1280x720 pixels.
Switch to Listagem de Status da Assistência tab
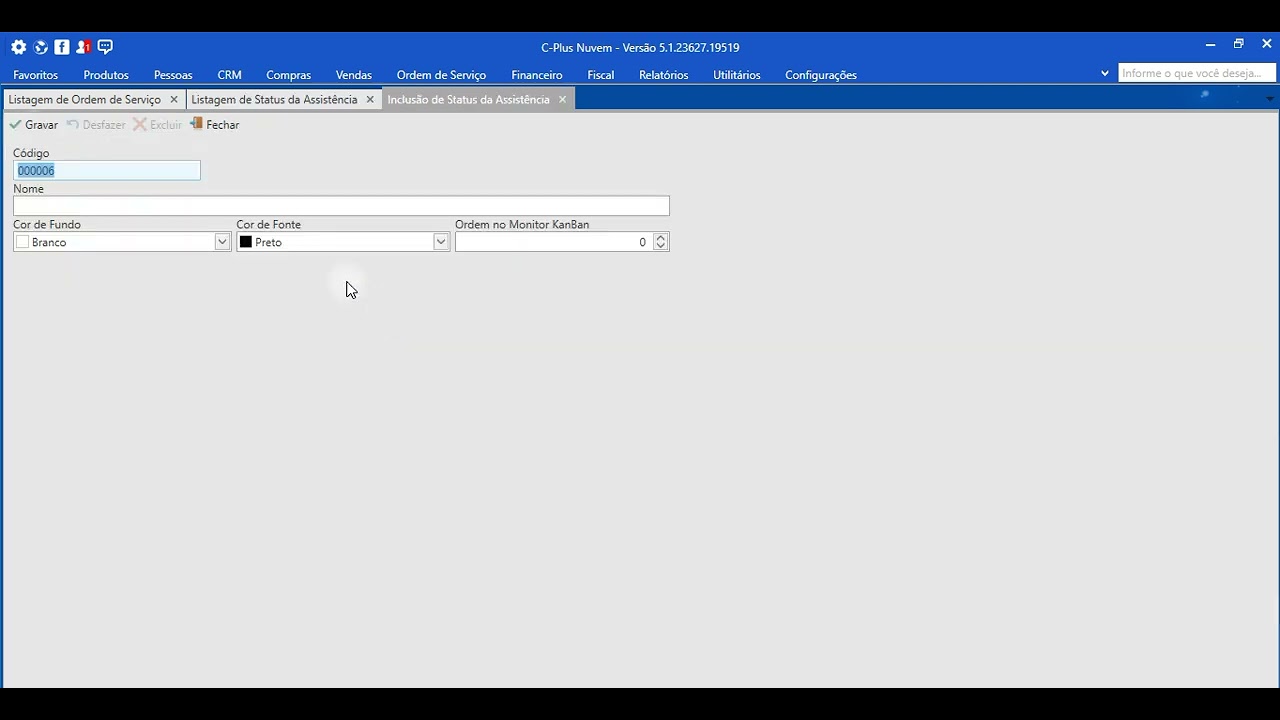click(x=274, y=100)
